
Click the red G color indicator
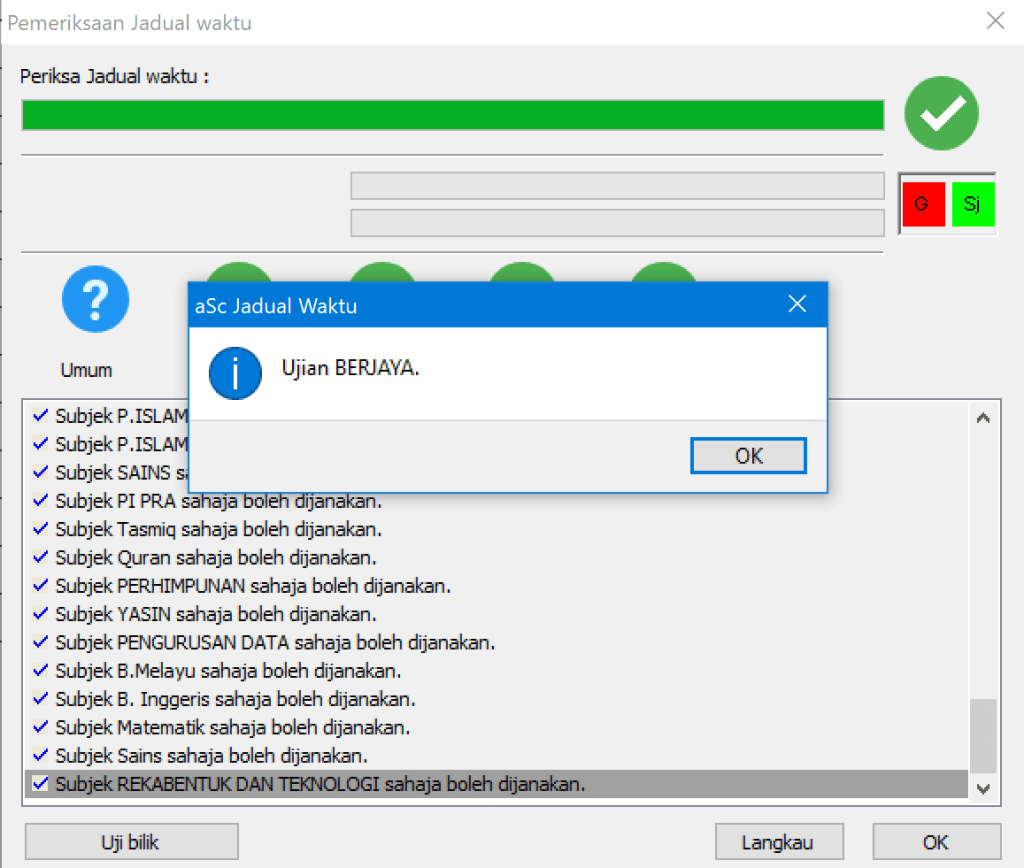point(923,204)
